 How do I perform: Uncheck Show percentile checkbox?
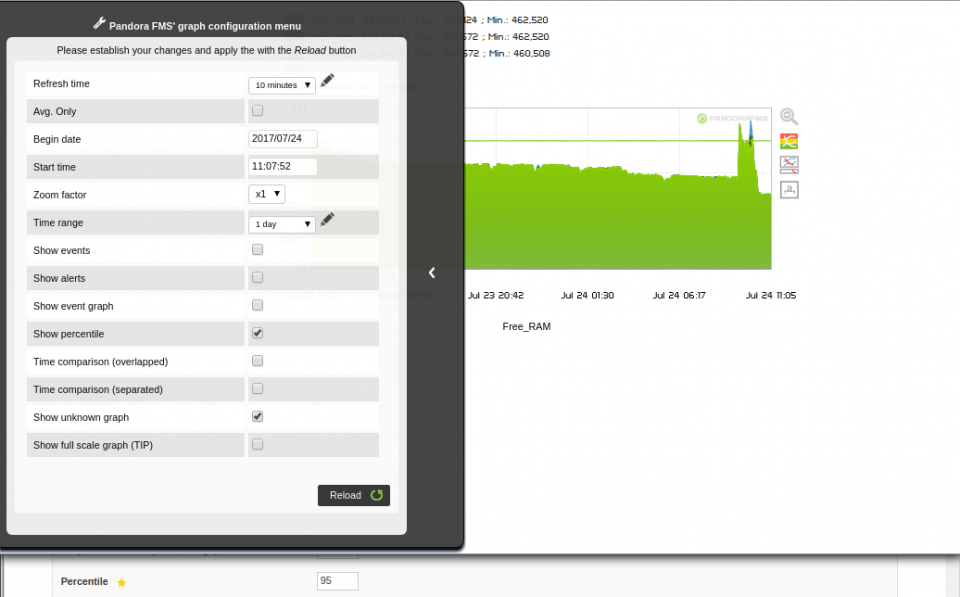coord(258,333)
